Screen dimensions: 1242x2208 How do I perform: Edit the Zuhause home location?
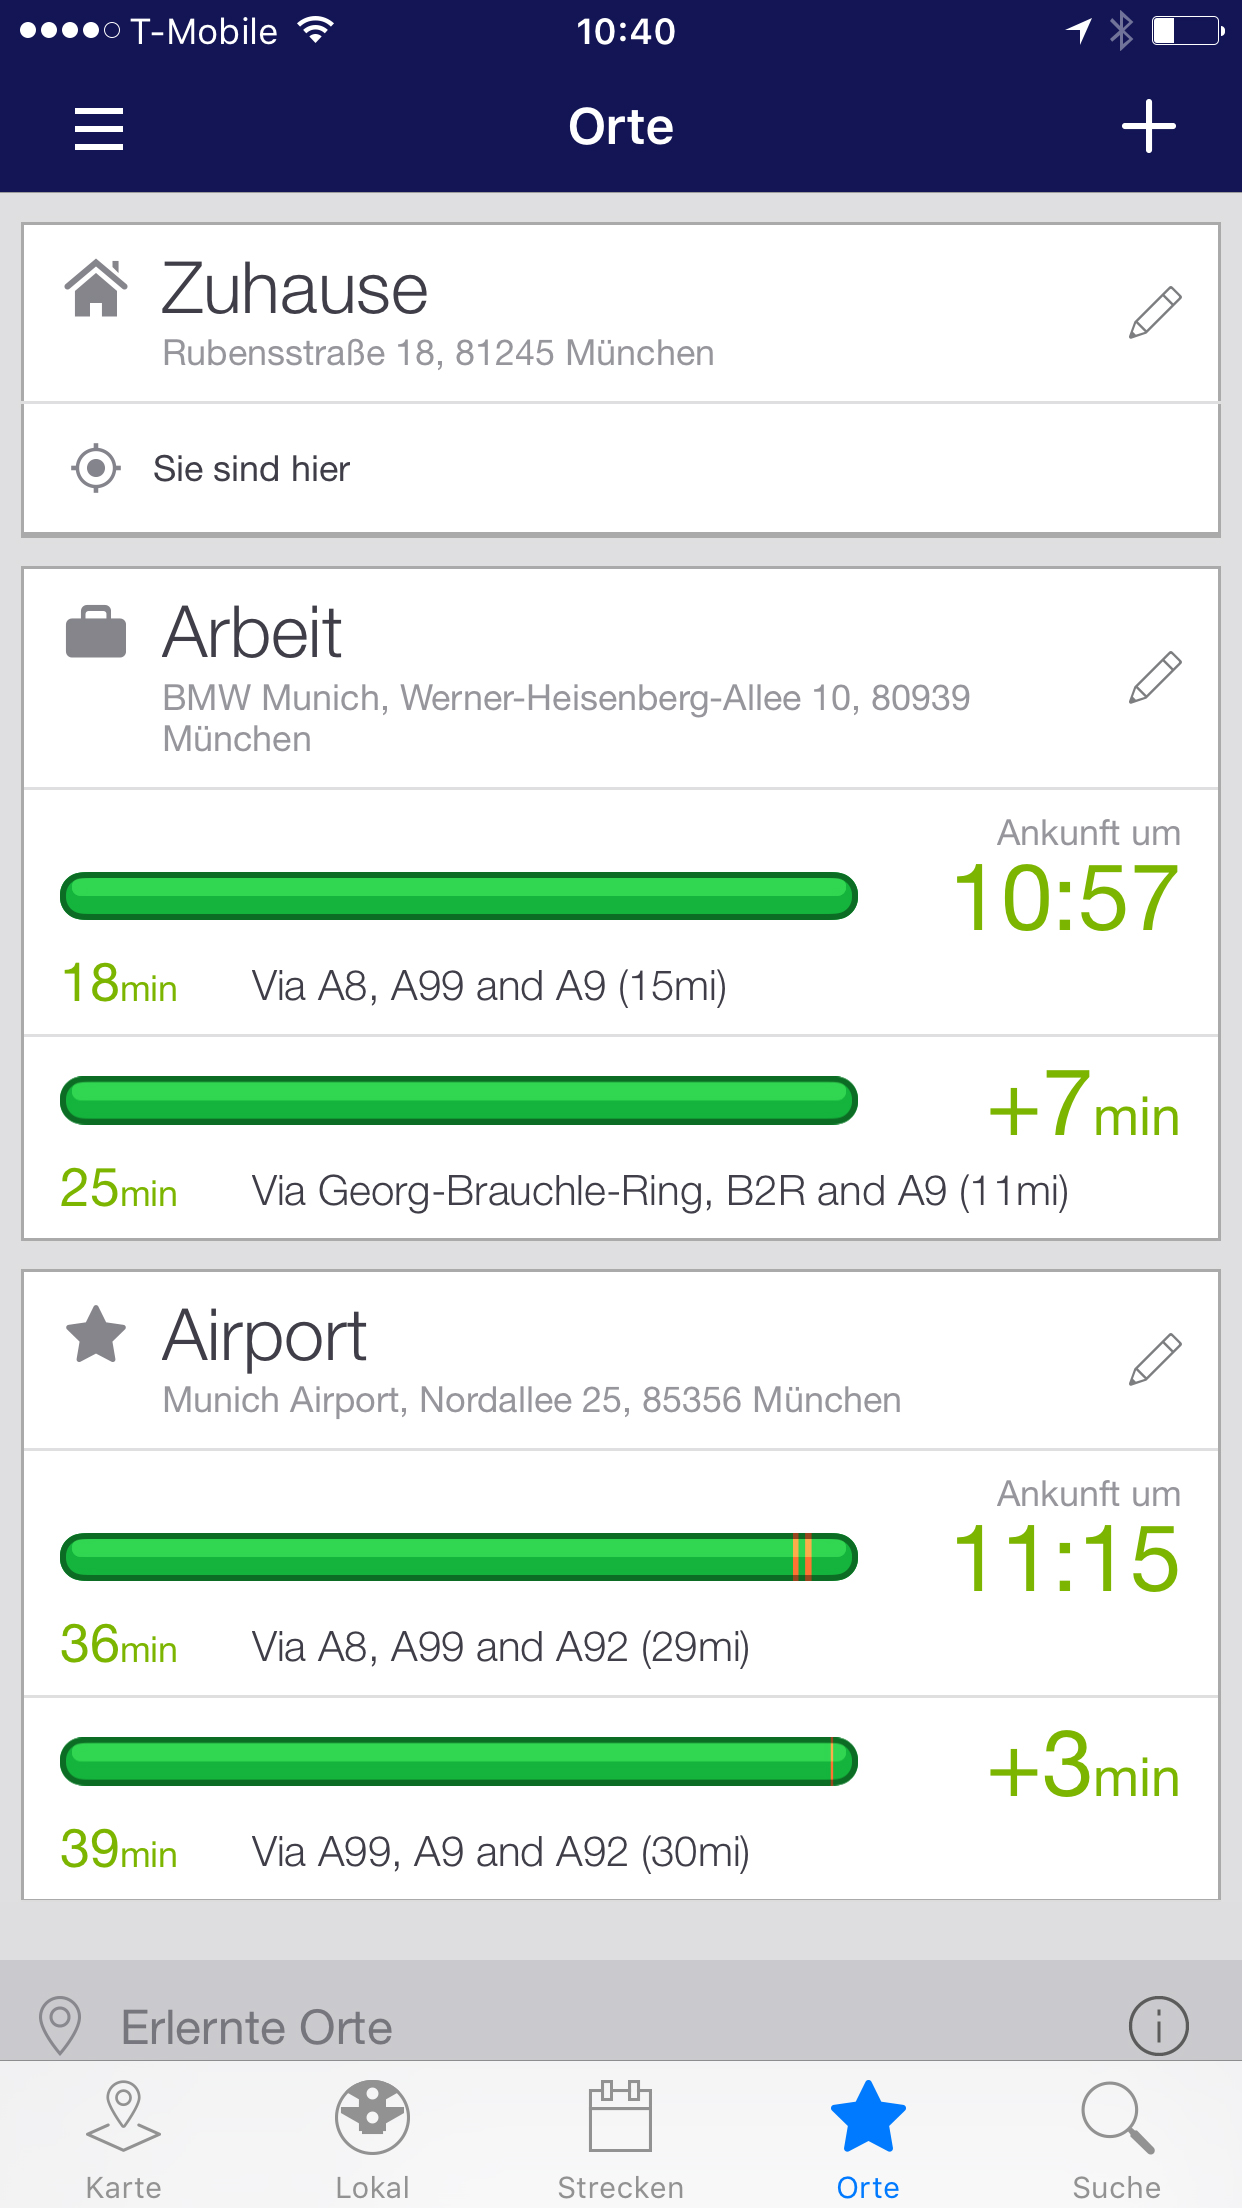pyautogui.click(x=1155, y=312)
